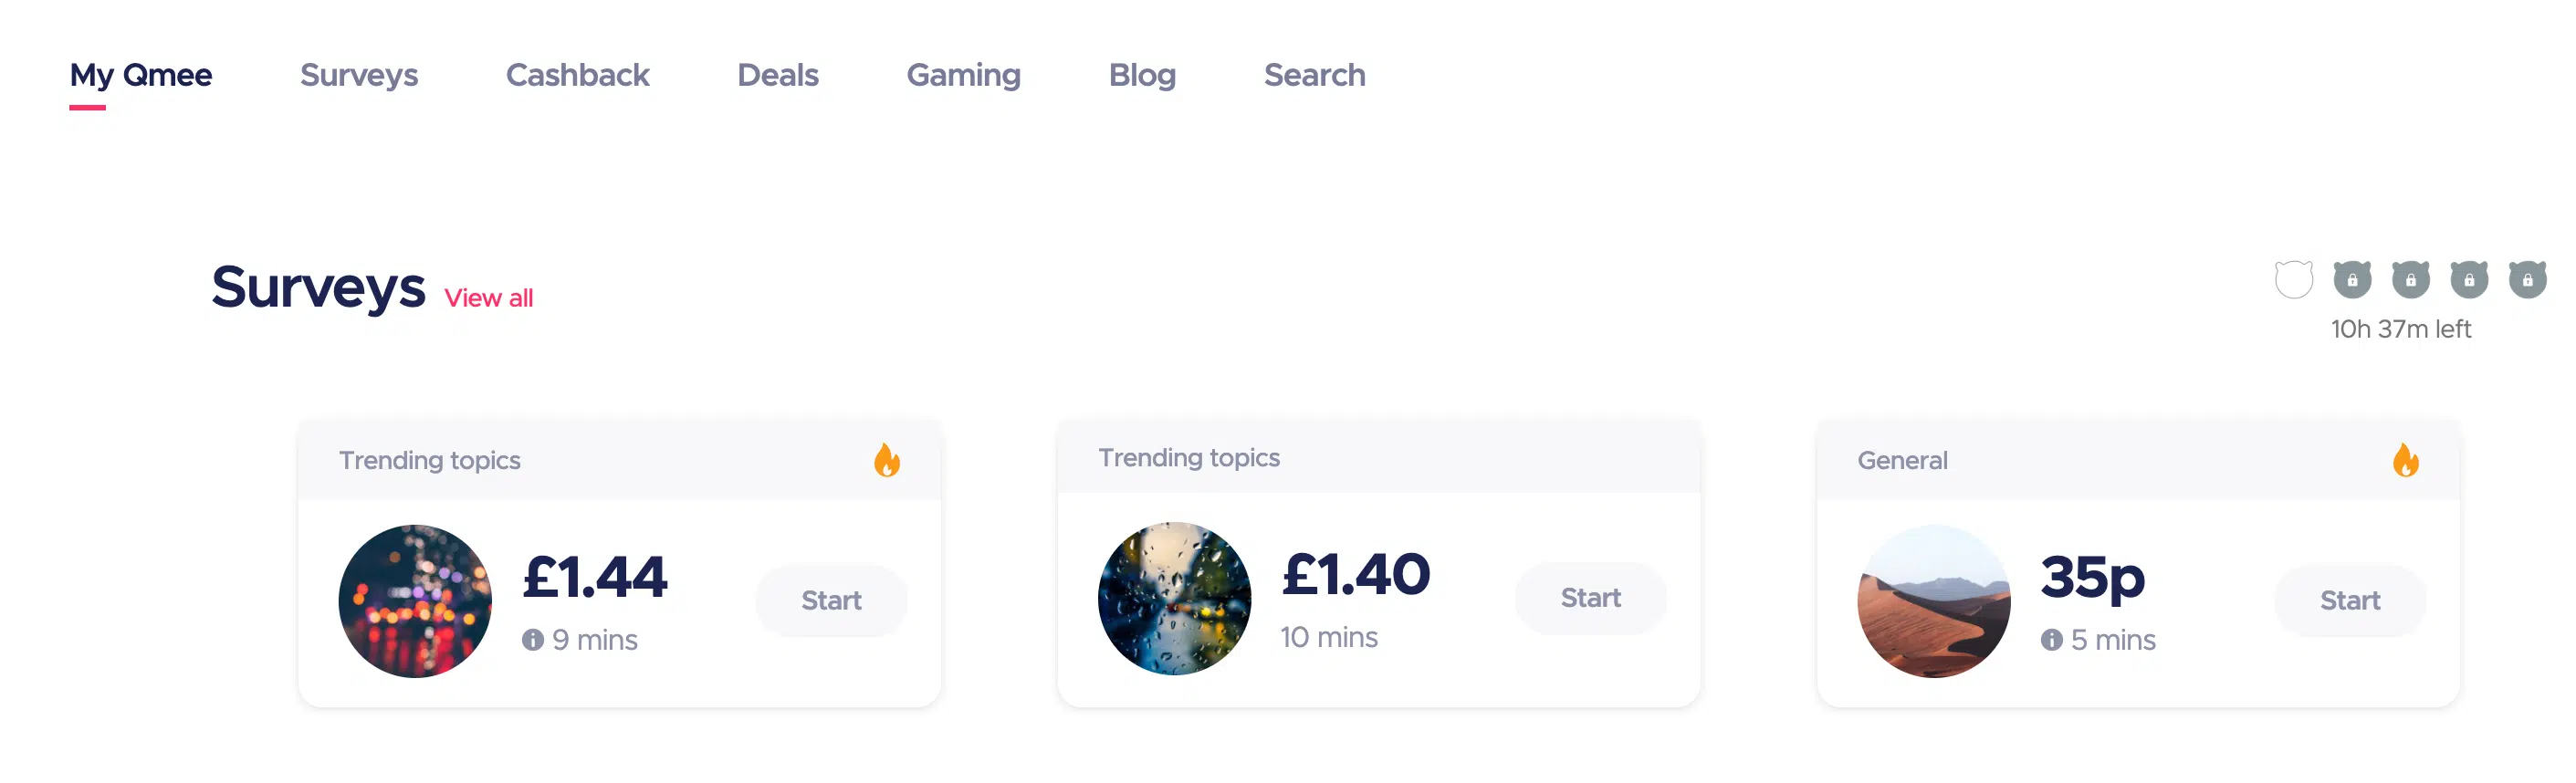Open the Cashback section
This screenshot has width=2576, height=783.
(x=578, y=75)
